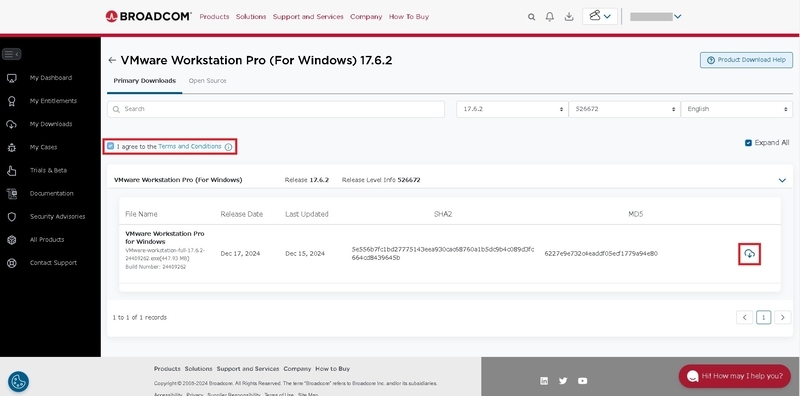Toggle the Expand All checkbox
The height and width of the screenshot is (396, 800).
pyautogui.click(x=748, y=143)
